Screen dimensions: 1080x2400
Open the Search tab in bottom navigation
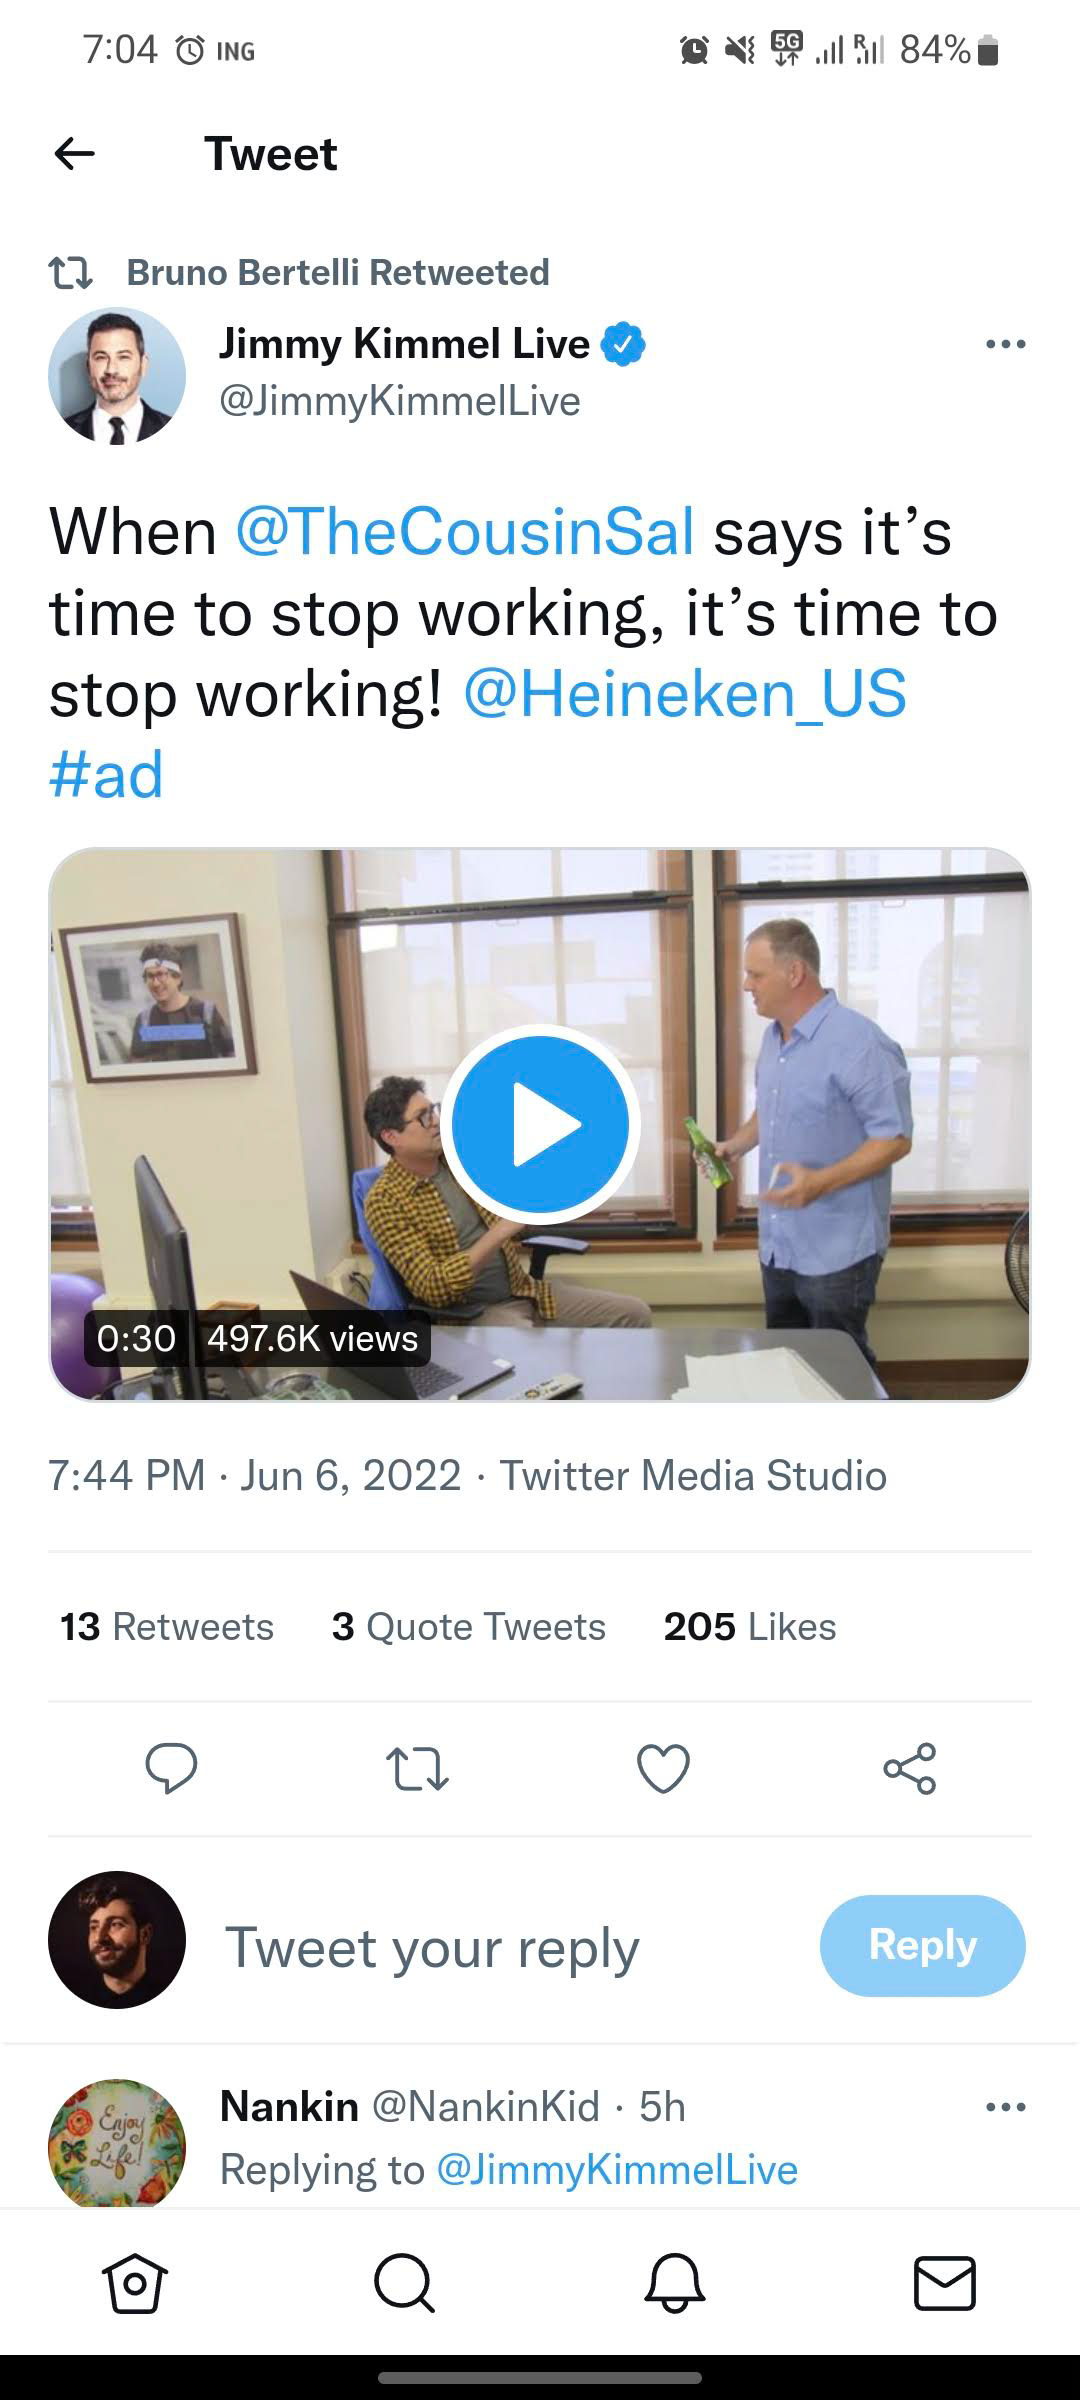(x=404, y=2284)
